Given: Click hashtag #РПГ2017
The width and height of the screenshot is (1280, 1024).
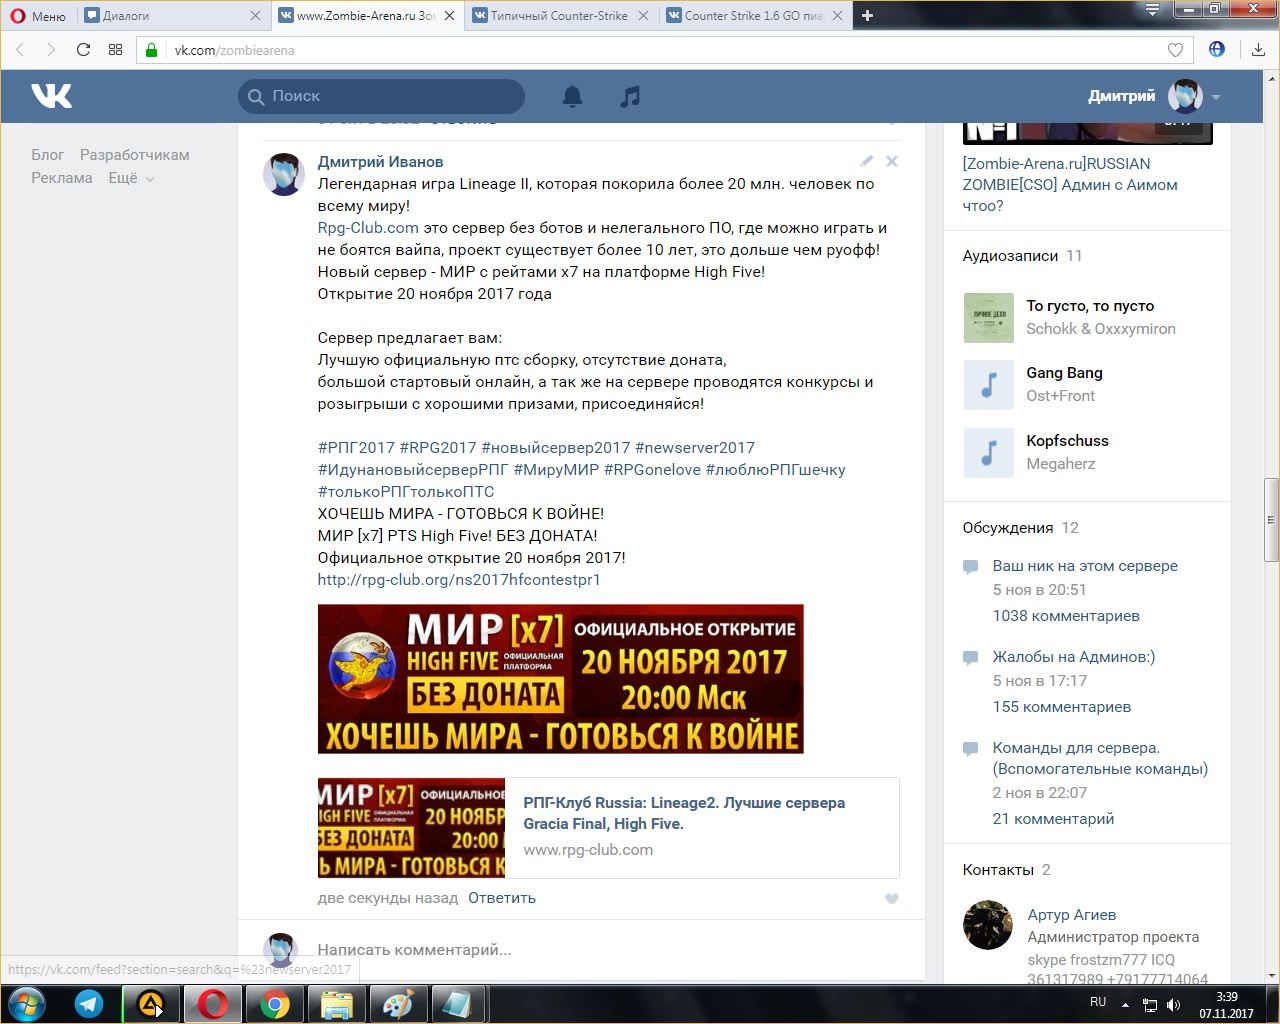Looking at the screenshot, I should [356, 448].
